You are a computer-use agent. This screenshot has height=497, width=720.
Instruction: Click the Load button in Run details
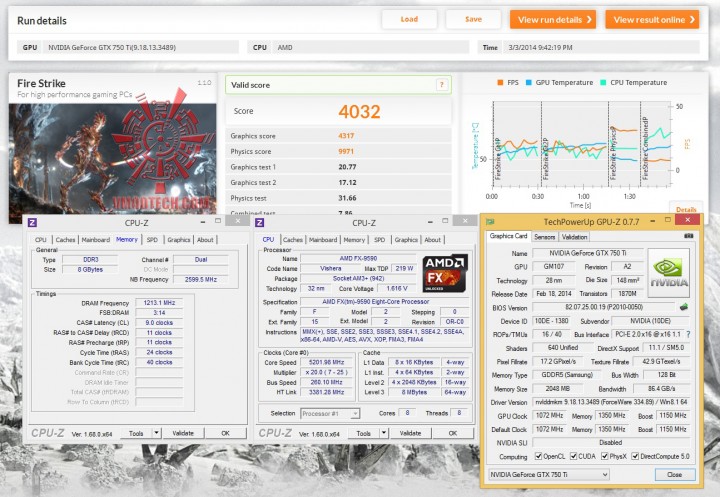(x=409, y=19)
